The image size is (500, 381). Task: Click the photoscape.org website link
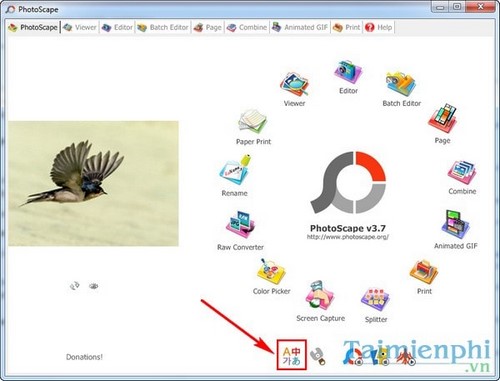(x=348, y=237)
